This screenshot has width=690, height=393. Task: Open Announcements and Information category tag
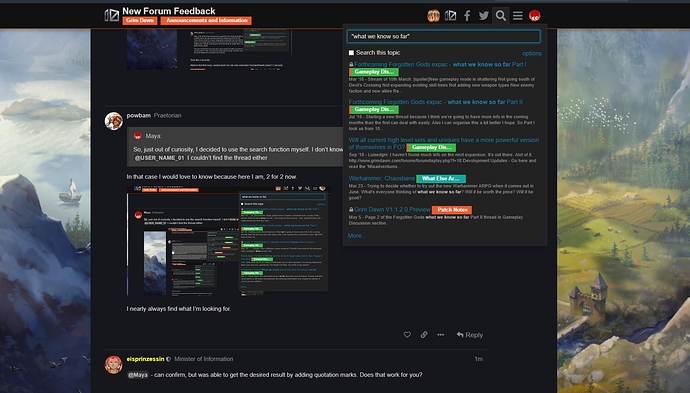coord(206,20)
